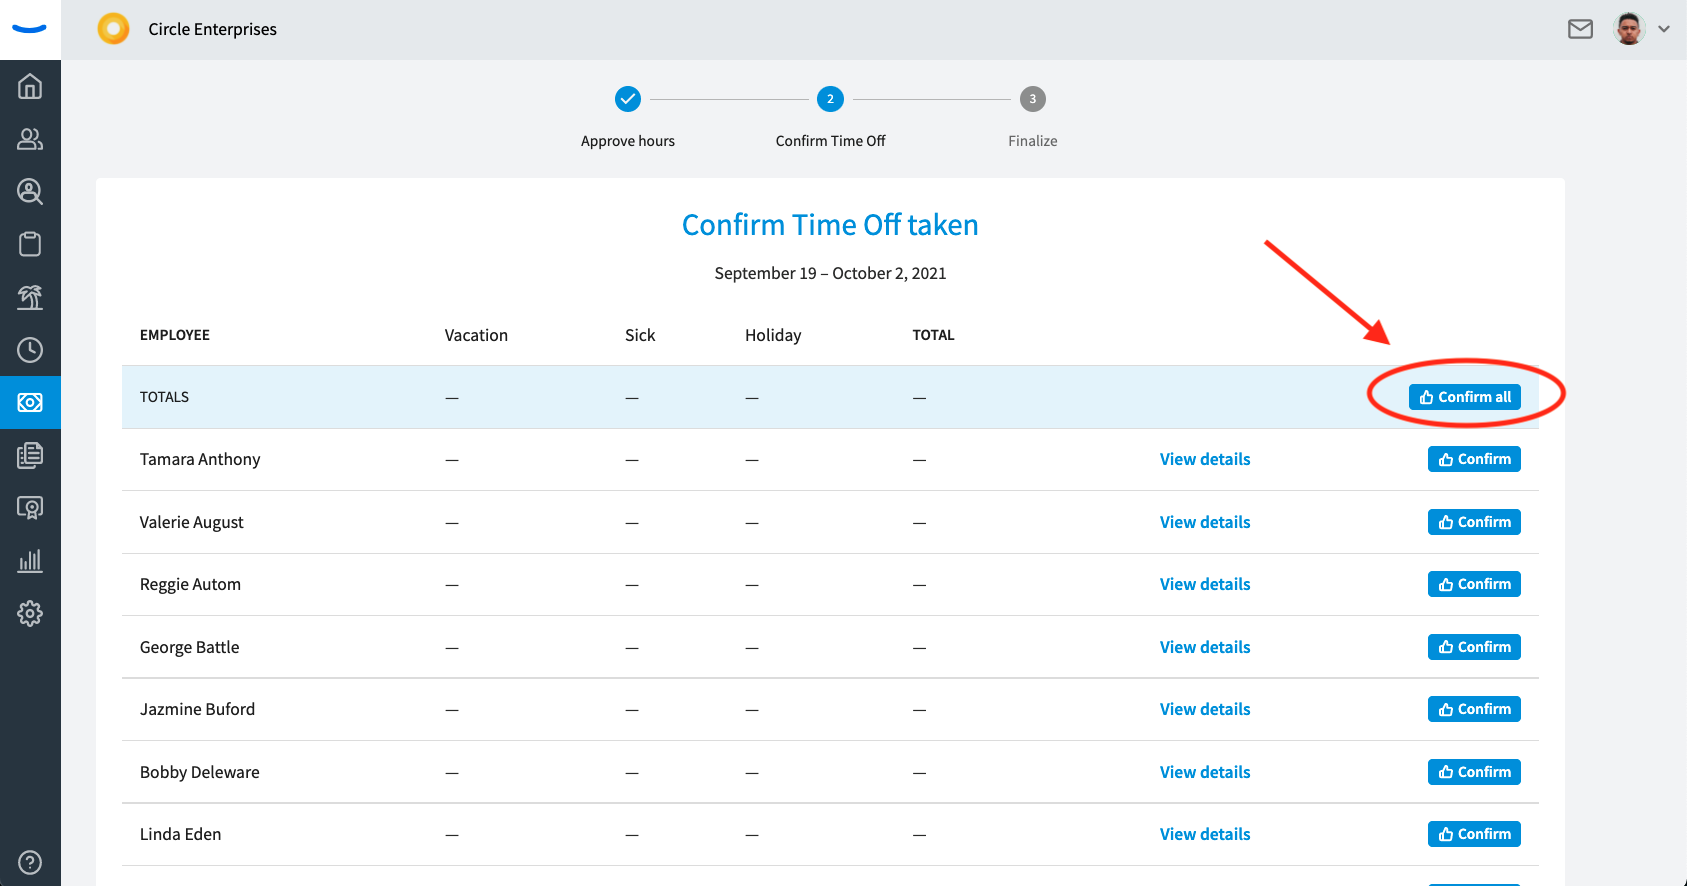Viewport: 1687px width, 886px height.
Task: Click the George Battle employee name
Action: (190, 647)
